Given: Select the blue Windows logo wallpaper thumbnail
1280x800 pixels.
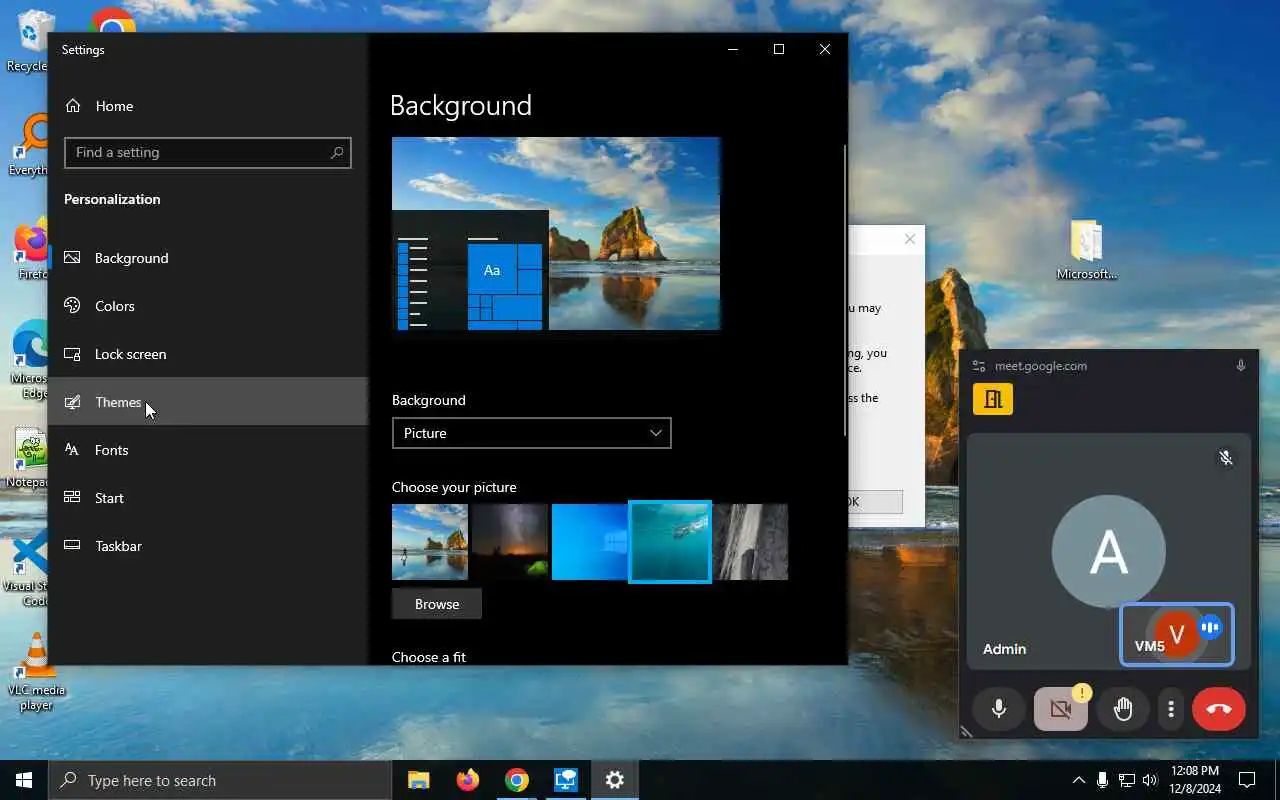Looking at the screenshot, I should (590, 542).
